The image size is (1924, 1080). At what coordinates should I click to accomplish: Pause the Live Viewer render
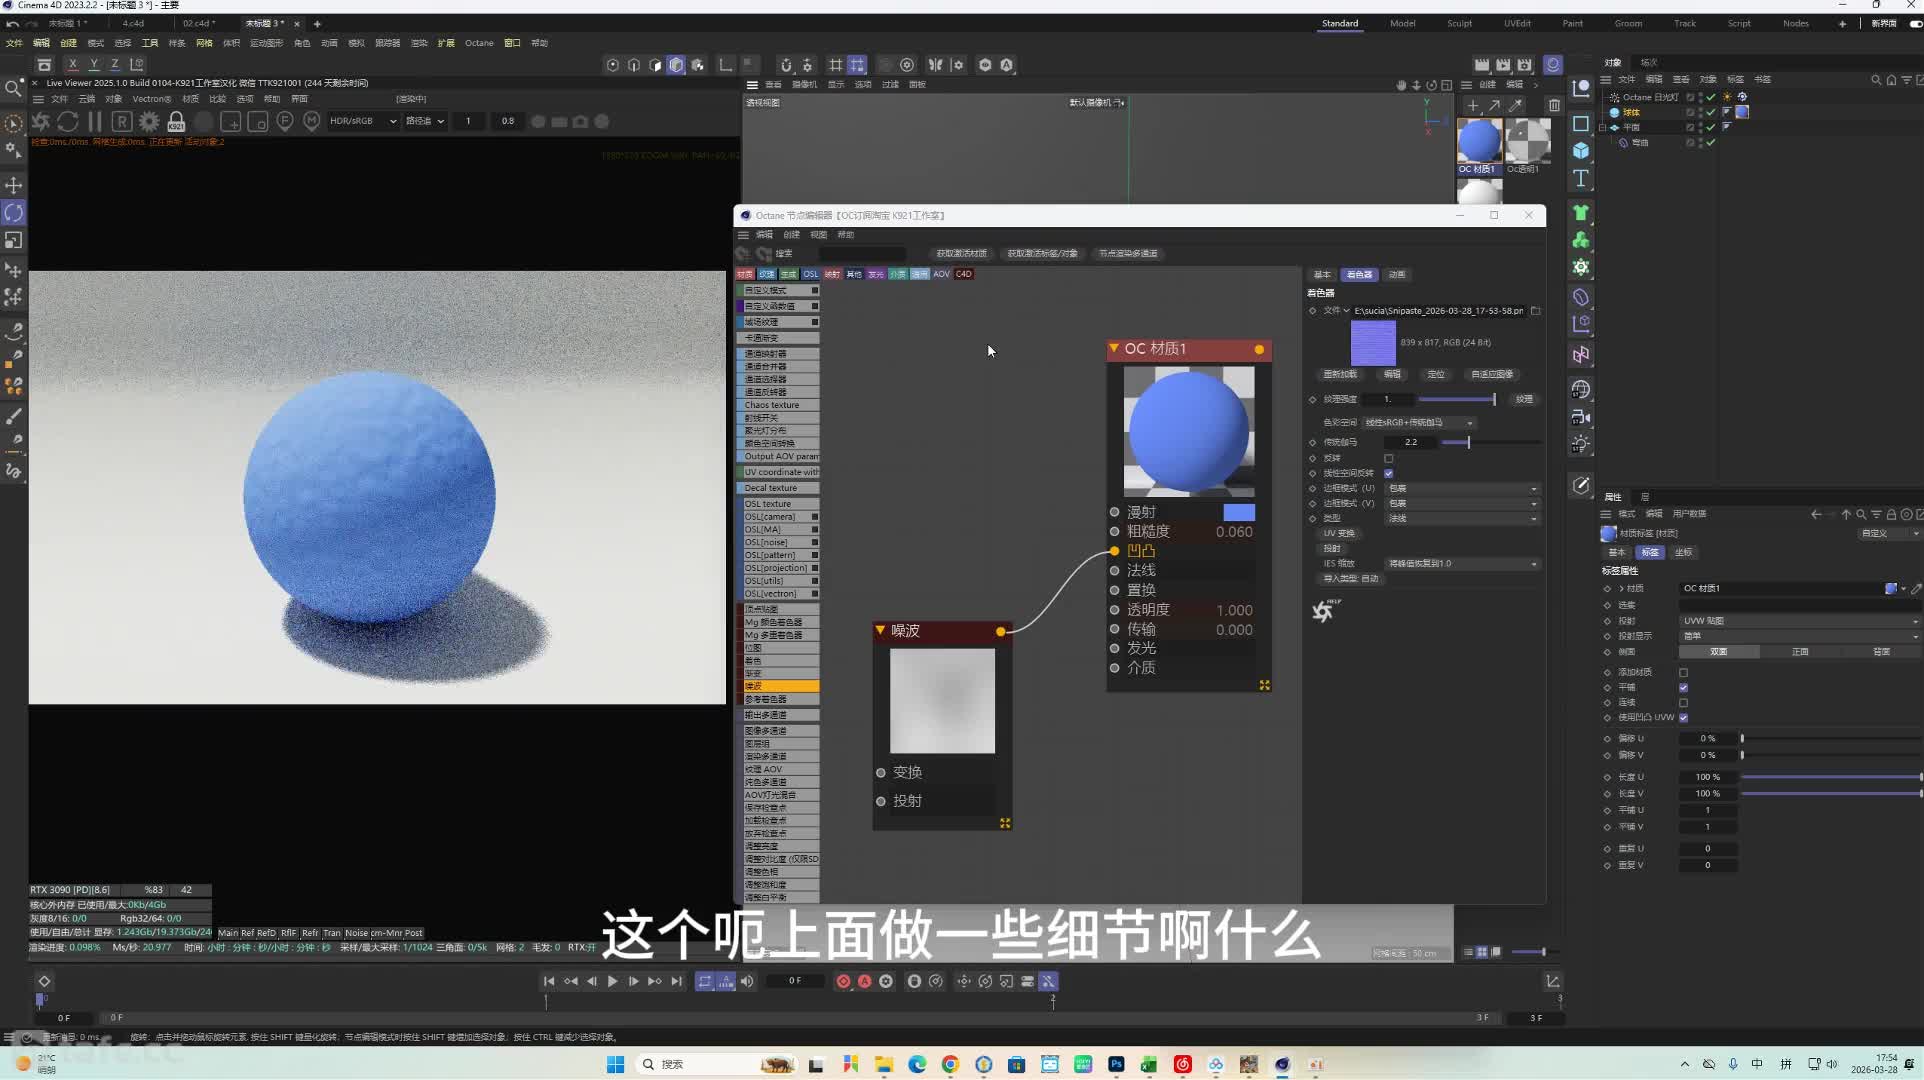point(95,121)
